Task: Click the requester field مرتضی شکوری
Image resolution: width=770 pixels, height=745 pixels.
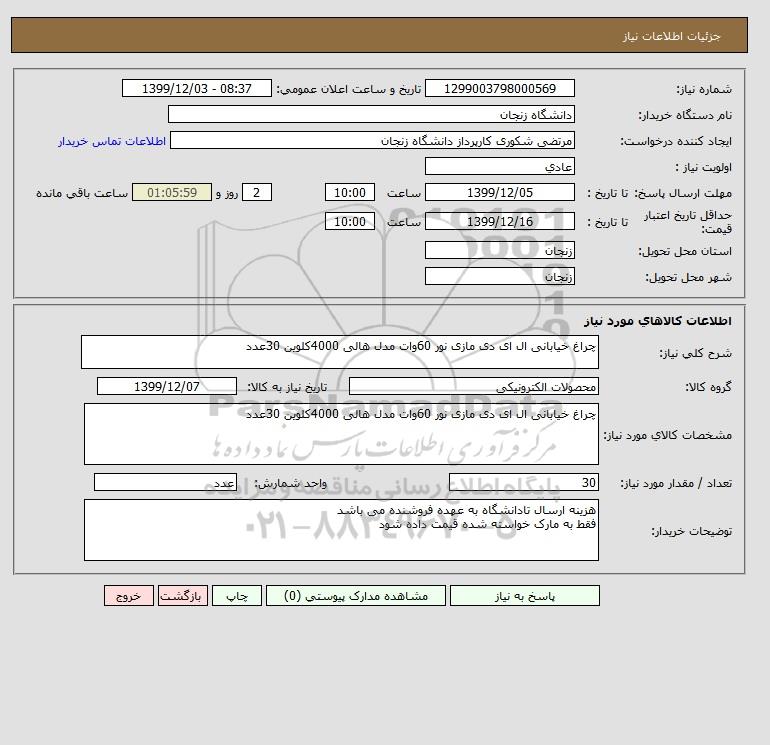Action: click(372, 140)
